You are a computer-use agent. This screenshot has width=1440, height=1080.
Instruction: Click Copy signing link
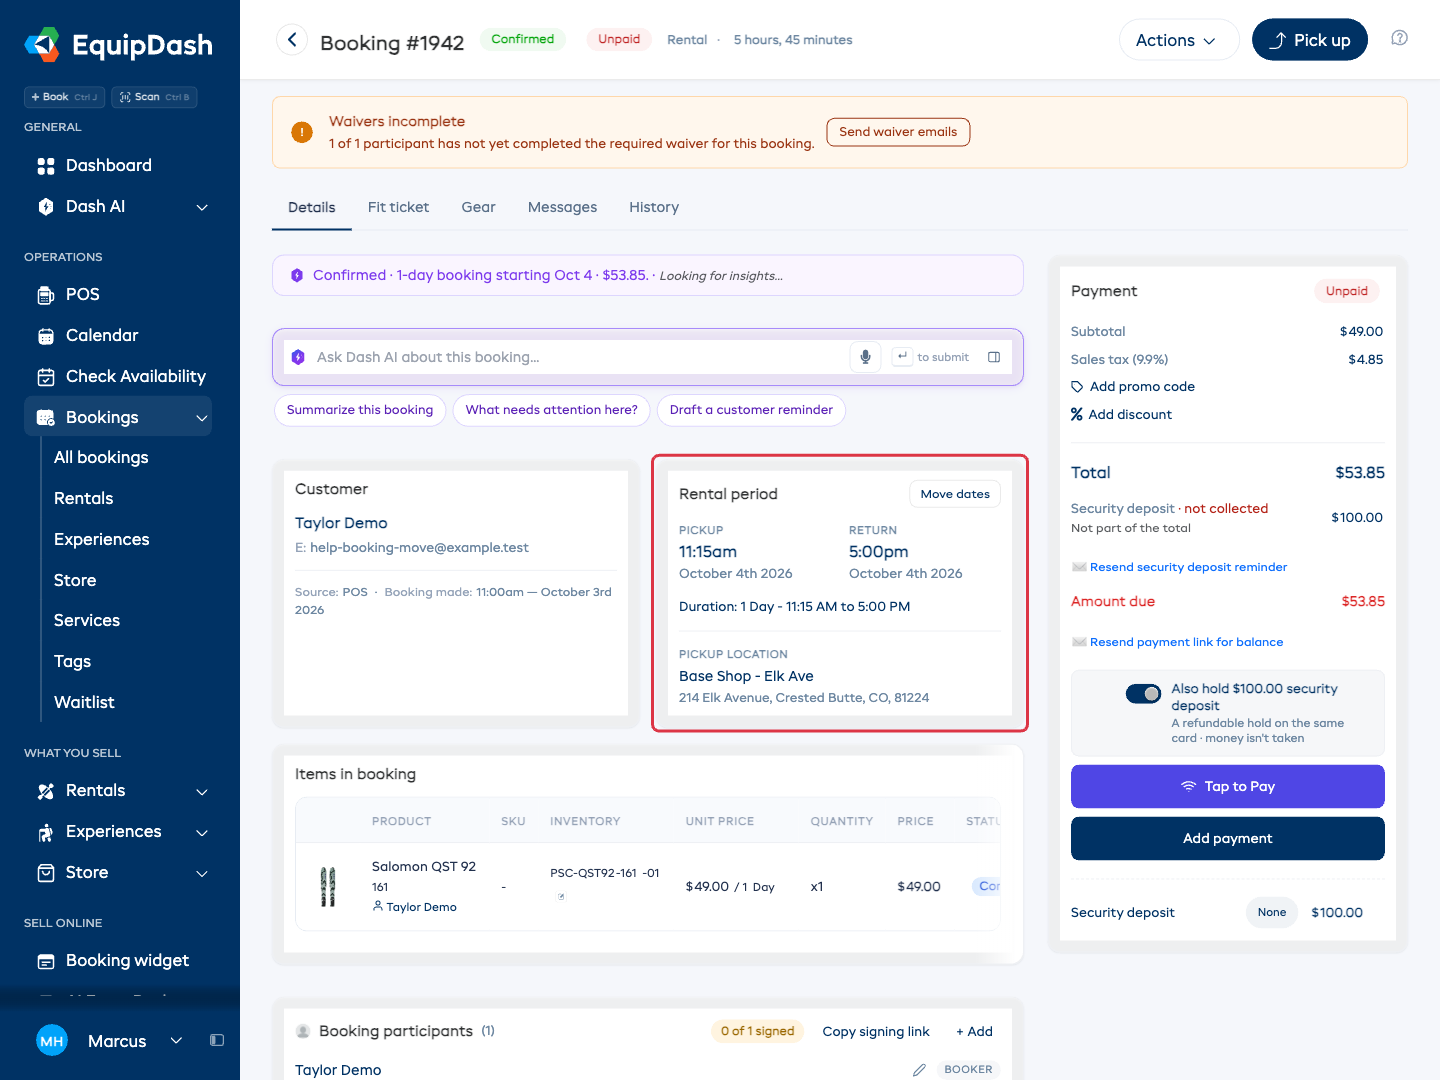pos(876,1031)
